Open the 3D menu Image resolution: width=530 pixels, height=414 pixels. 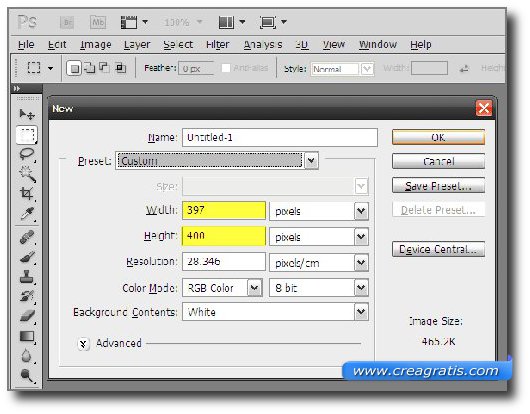[x=302, y=45]
